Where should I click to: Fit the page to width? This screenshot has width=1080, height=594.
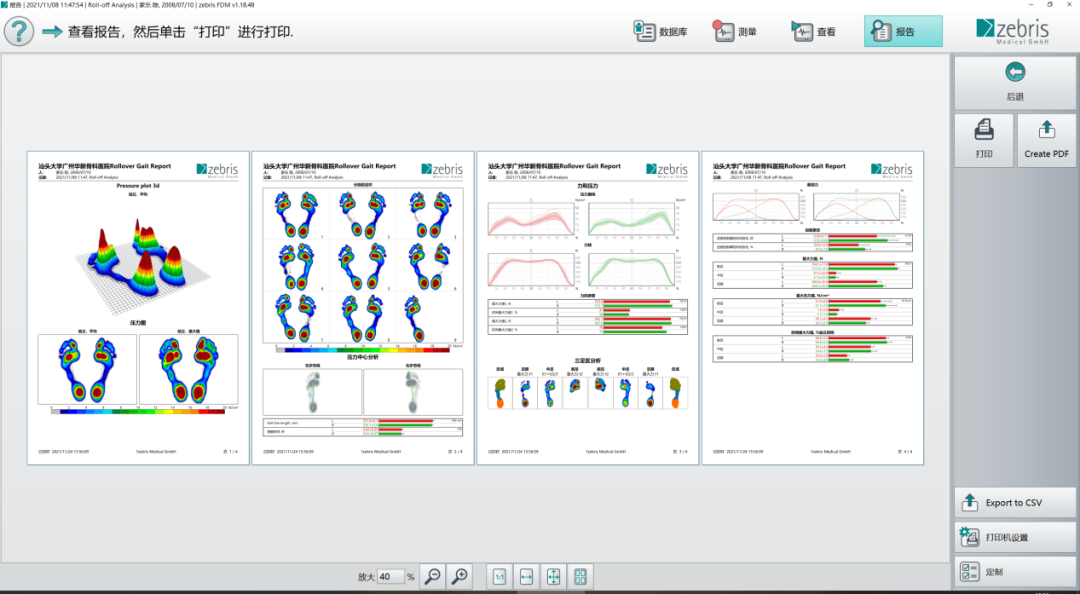coord(526,577)
